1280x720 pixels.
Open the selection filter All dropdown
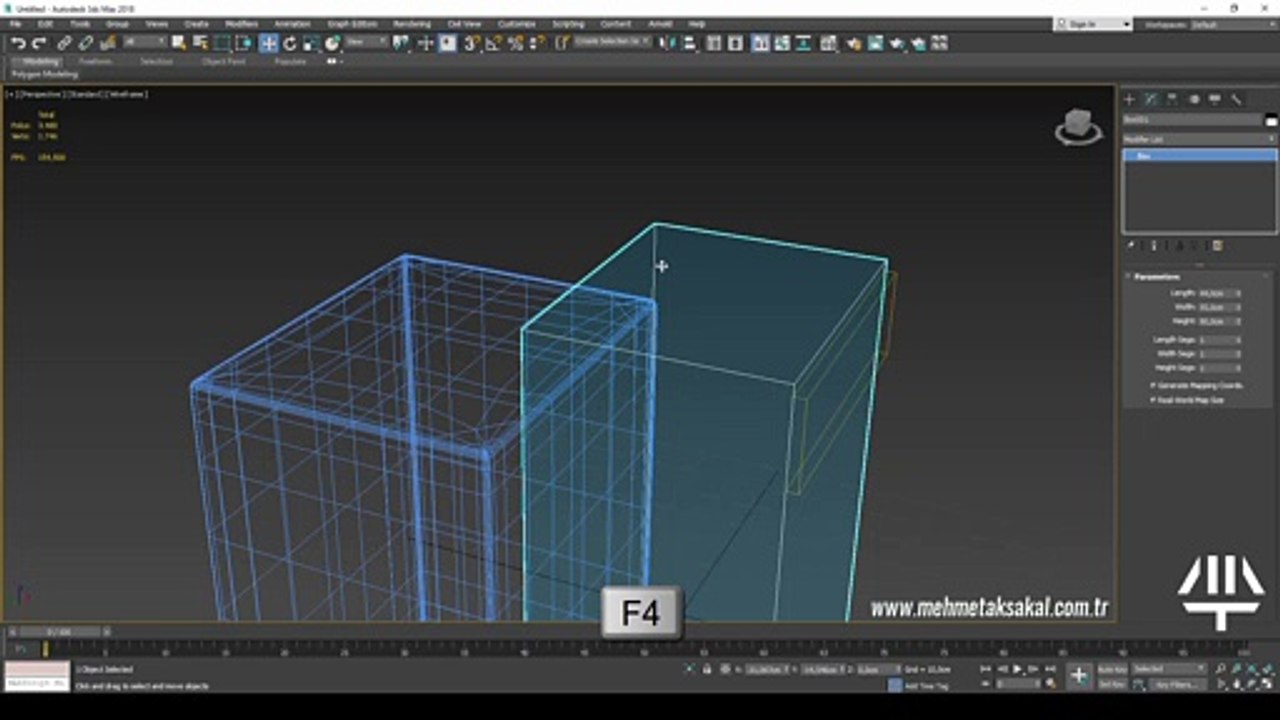(x=146, y=42)
